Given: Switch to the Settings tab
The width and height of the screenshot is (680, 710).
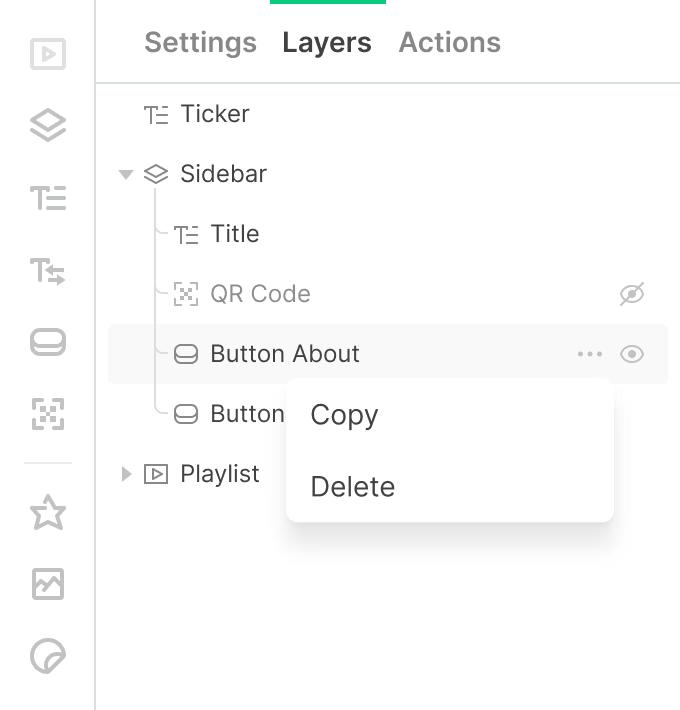Looking at the screenshot, I should pyautogui.click(x=201, y=43).
